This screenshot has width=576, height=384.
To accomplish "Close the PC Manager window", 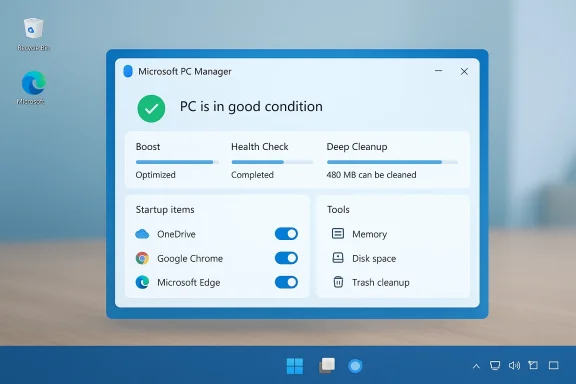I will tap(464, 71).
